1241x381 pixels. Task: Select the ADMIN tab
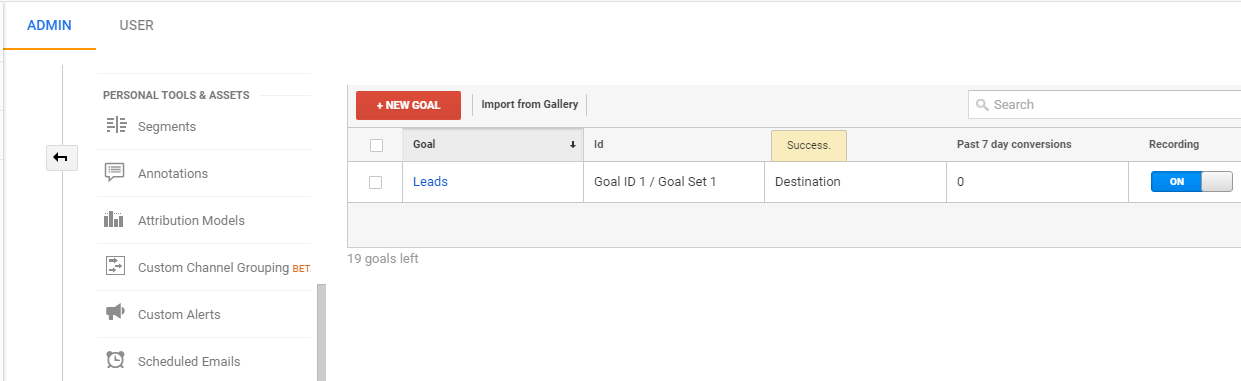tap(49, 25)
